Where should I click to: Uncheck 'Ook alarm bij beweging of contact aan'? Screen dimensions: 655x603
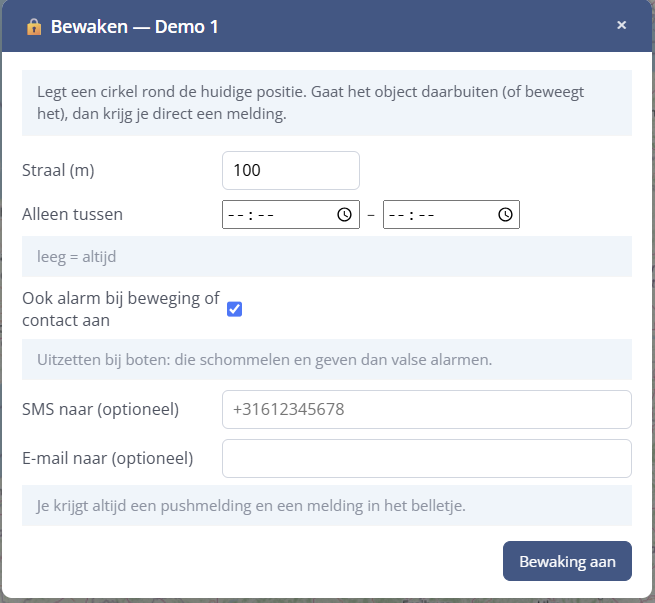pos(234,309)
